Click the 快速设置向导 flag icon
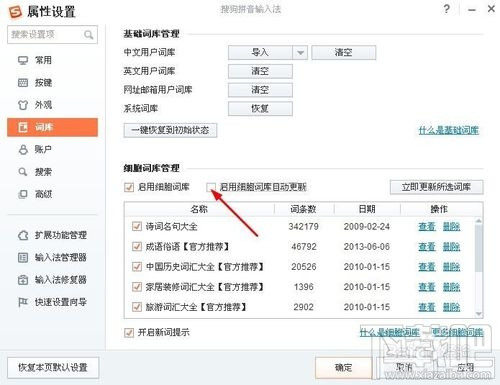 tap(23, 302)
